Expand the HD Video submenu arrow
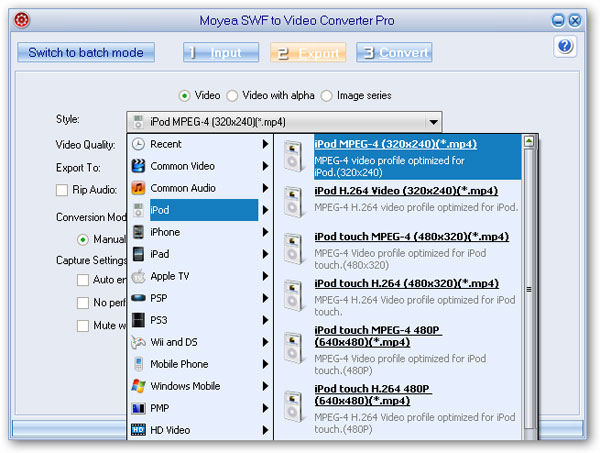The image size is (600, 453). [x=265, y=430]
